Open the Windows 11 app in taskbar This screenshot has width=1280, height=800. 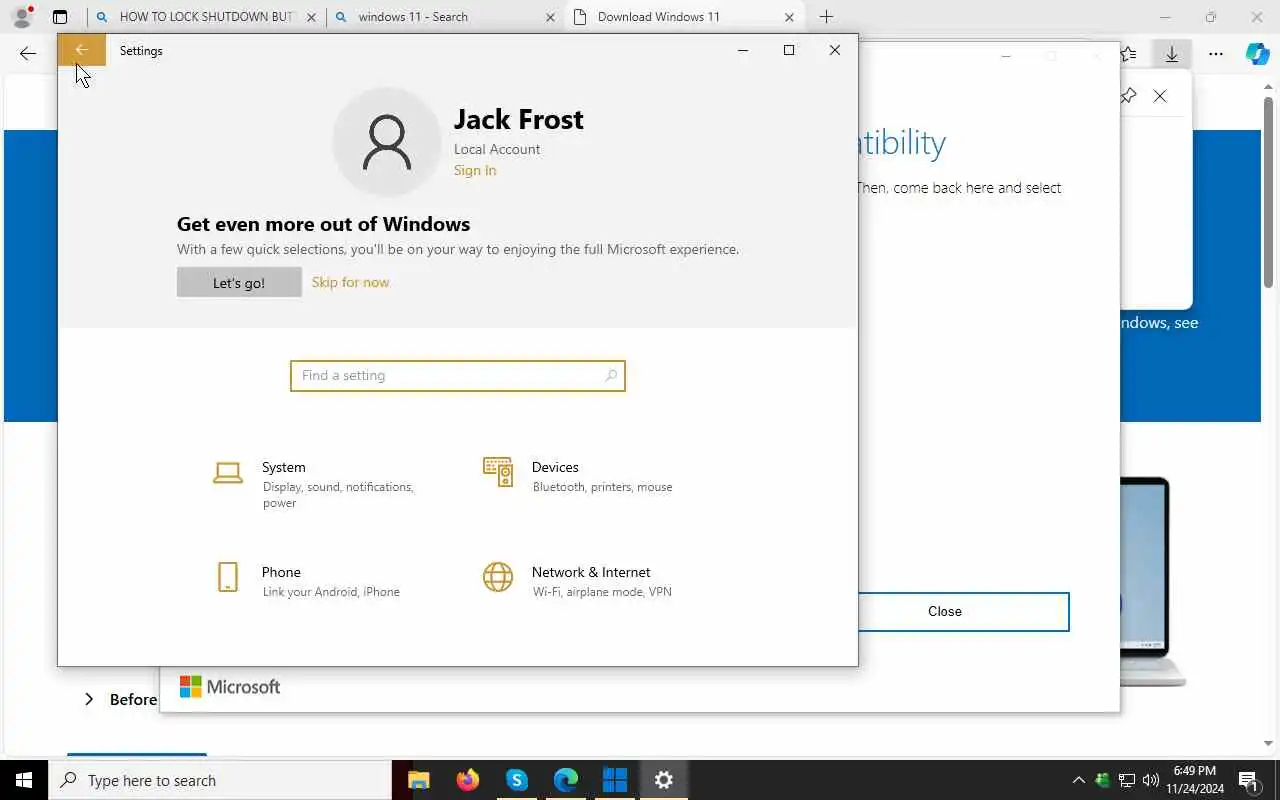[x=615, y=780]
